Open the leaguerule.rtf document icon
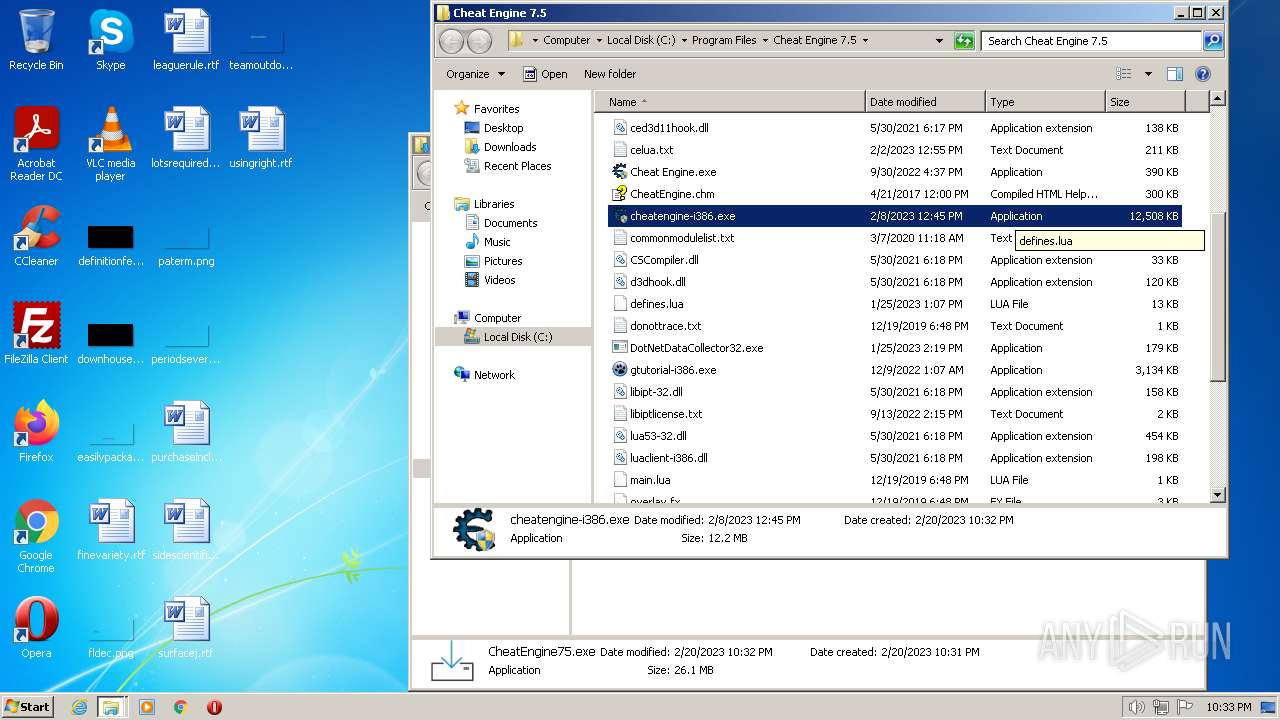This screenshot has width=1280, height=720. click(186, 40)
